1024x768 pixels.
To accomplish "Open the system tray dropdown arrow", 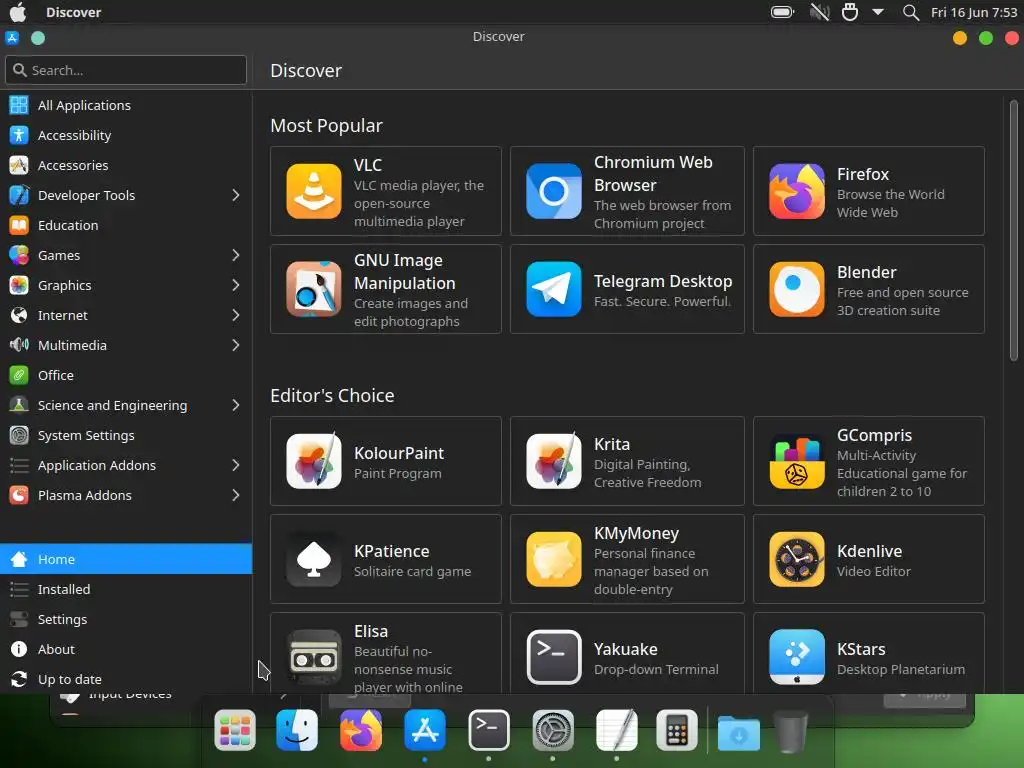I will (x=878, y=12).
